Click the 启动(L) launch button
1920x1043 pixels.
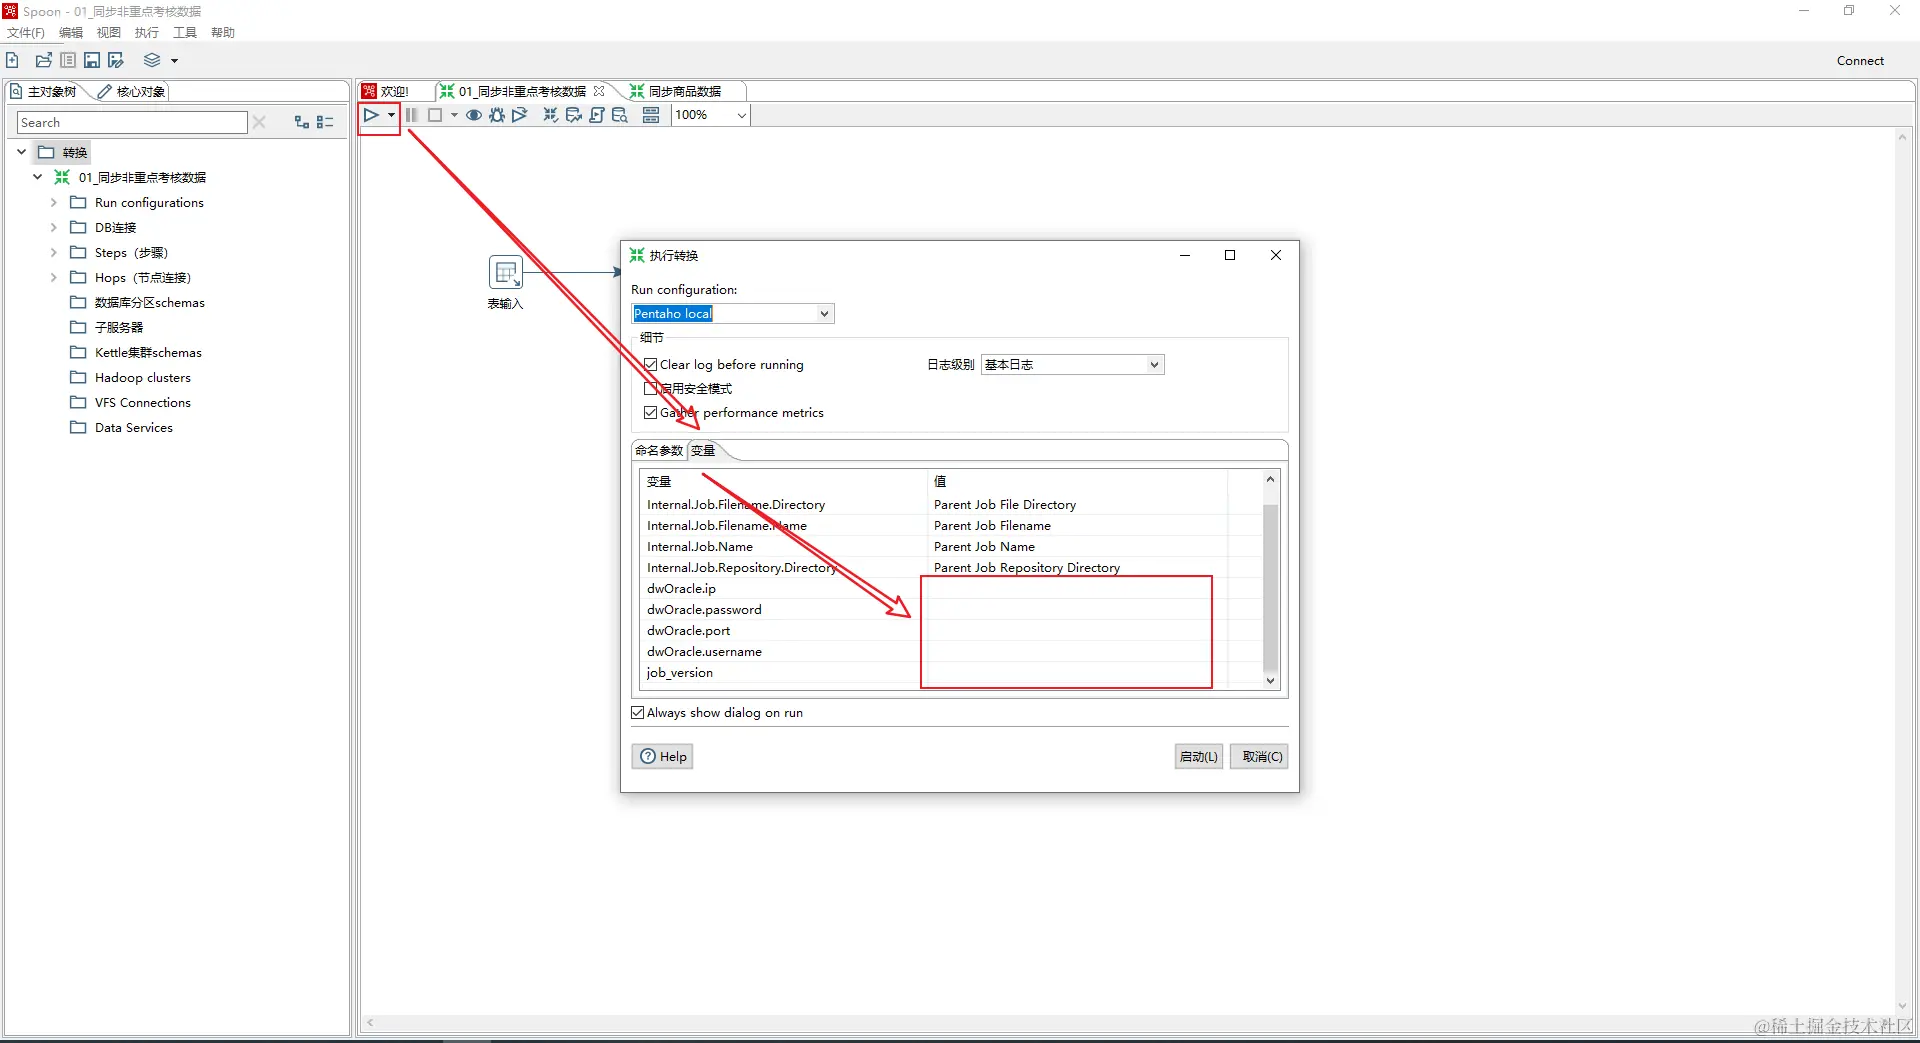click(x=1198, y=756)
